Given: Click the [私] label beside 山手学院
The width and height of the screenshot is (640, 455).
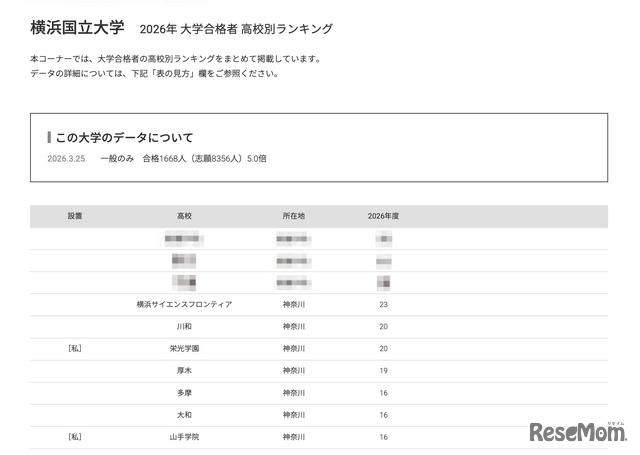Looking at the screenshot, I should pos(75,437).
